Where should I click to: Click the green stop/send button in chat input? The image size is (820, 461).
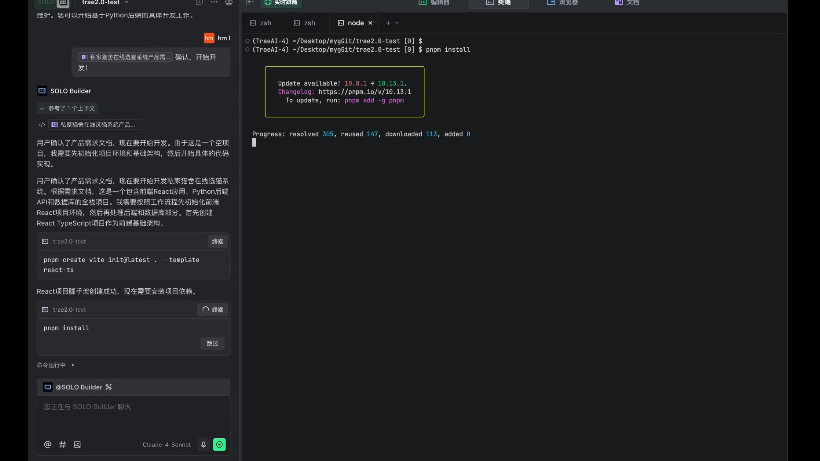(x=220, y=444)
